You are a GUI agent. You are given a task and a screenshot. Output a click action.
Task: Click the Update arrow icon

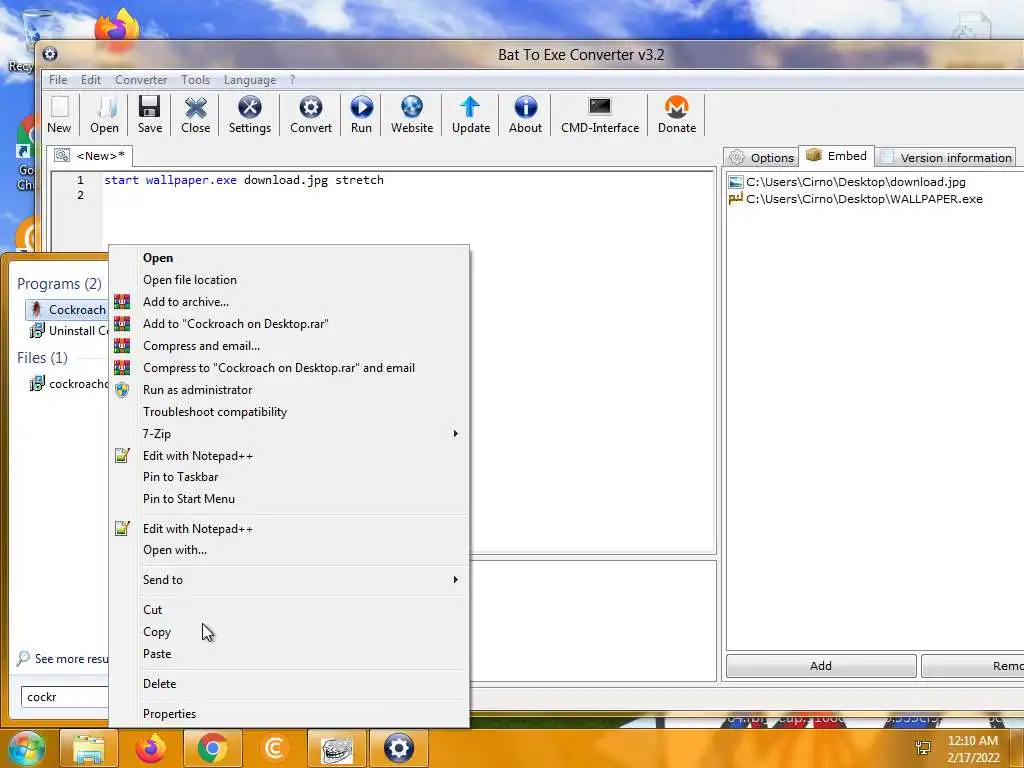(x=471, y=115)
